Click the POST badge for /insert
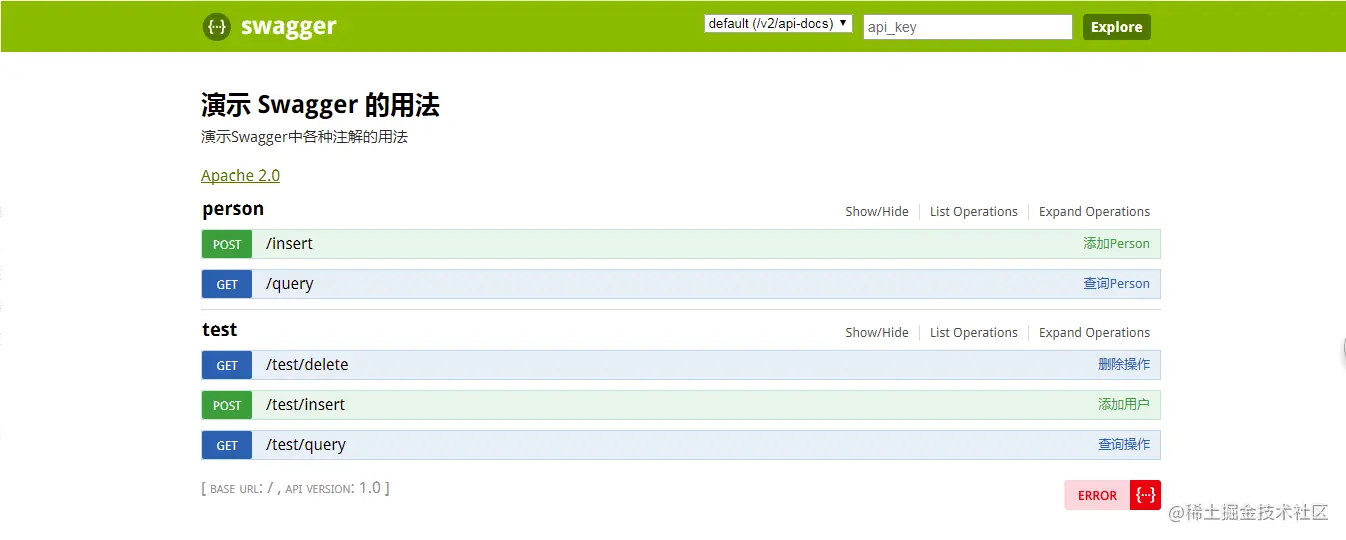This screenshot has width=1346, height=540. [x=227, y=244]
